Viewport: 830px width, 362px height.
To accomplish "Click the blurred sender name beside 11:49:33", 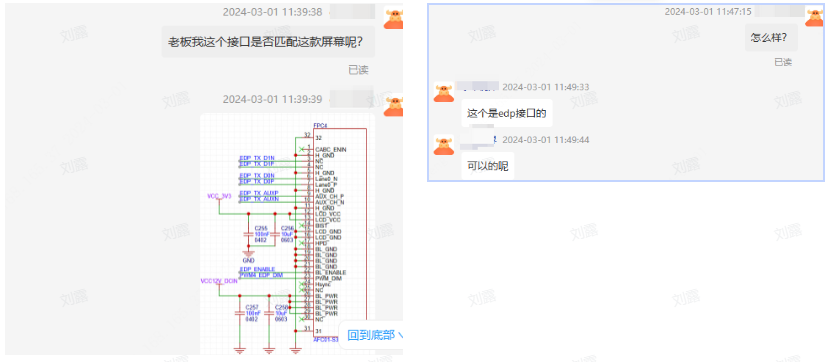I will (x=477, y=86).
